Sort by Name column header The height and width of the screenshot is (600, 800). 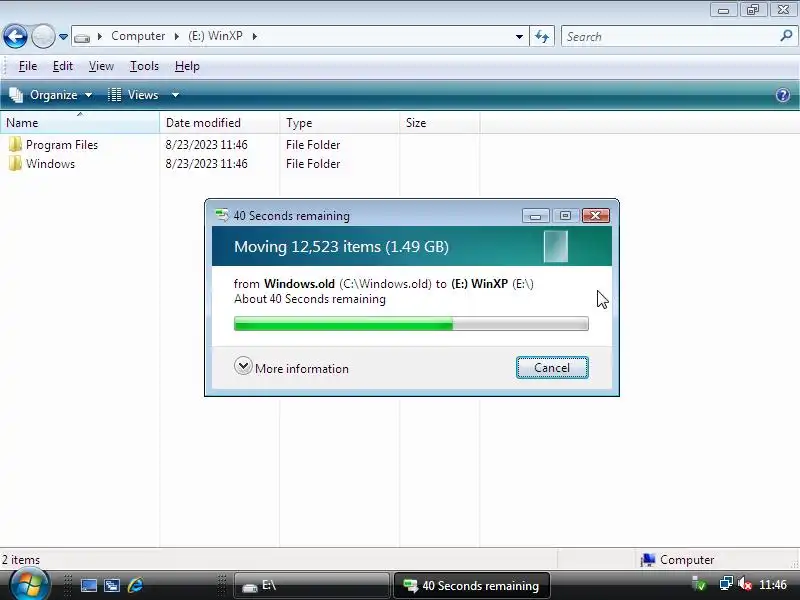(x=80, y=123)
